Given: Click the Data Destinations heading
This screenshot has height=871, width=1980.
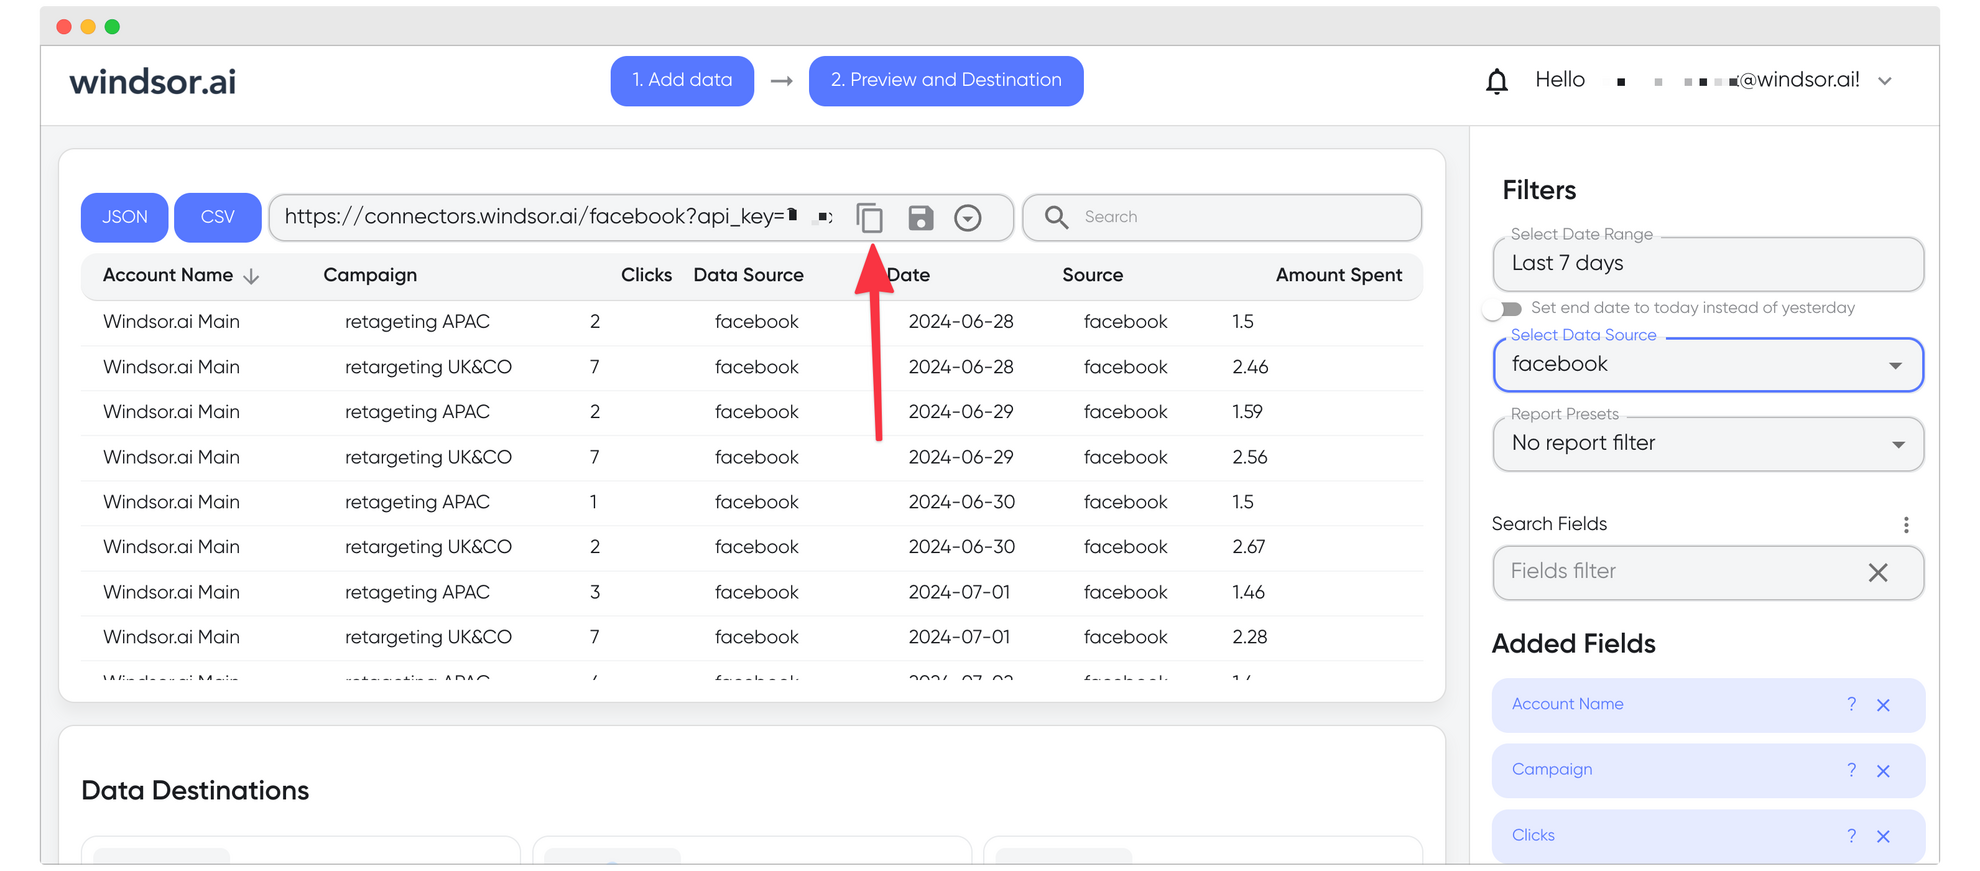Looking at the screenshot, I should (x=195, y=791).
